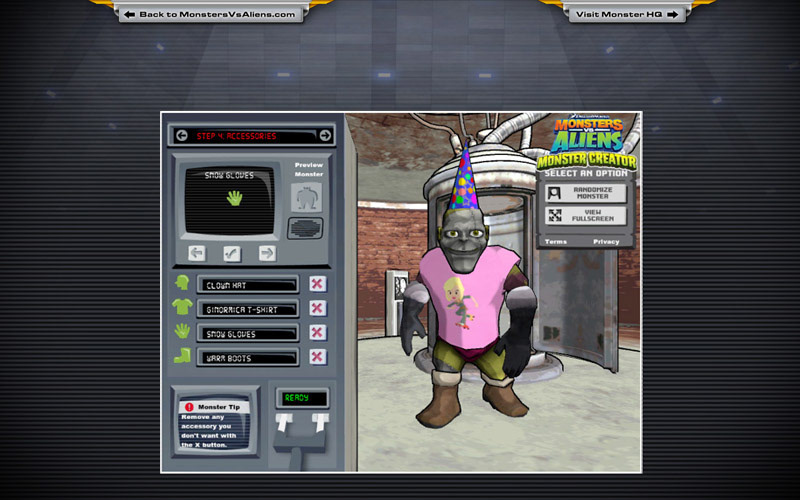Click the oval speaker grille button
Screen dimensions: 800x500
[x=305, y=228]
